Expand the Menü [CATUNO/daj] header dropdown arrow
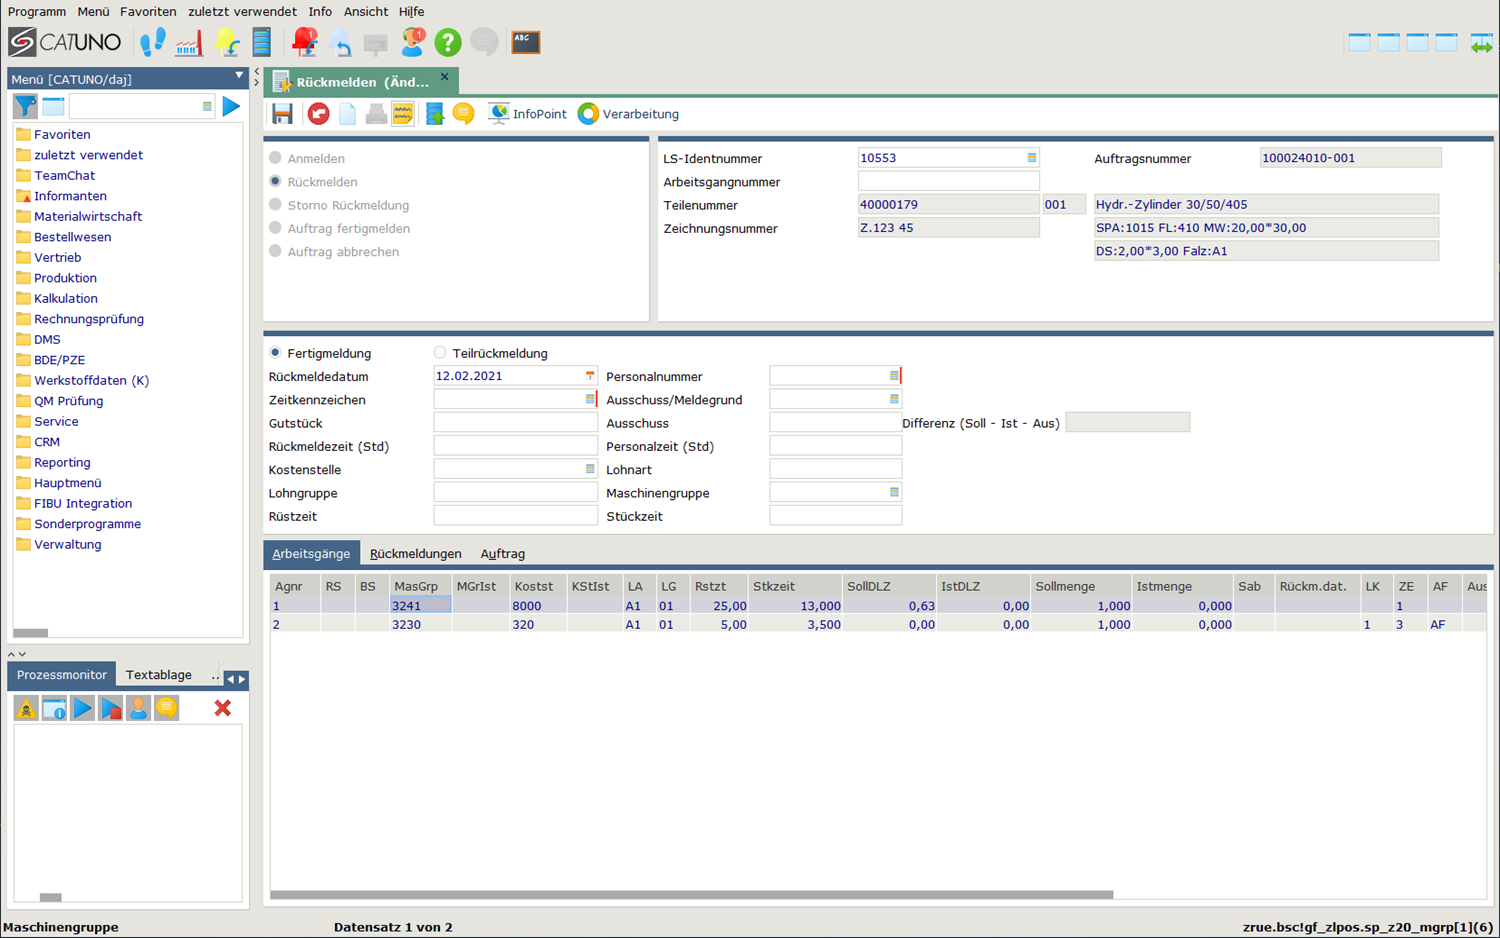 coord(238,76)
